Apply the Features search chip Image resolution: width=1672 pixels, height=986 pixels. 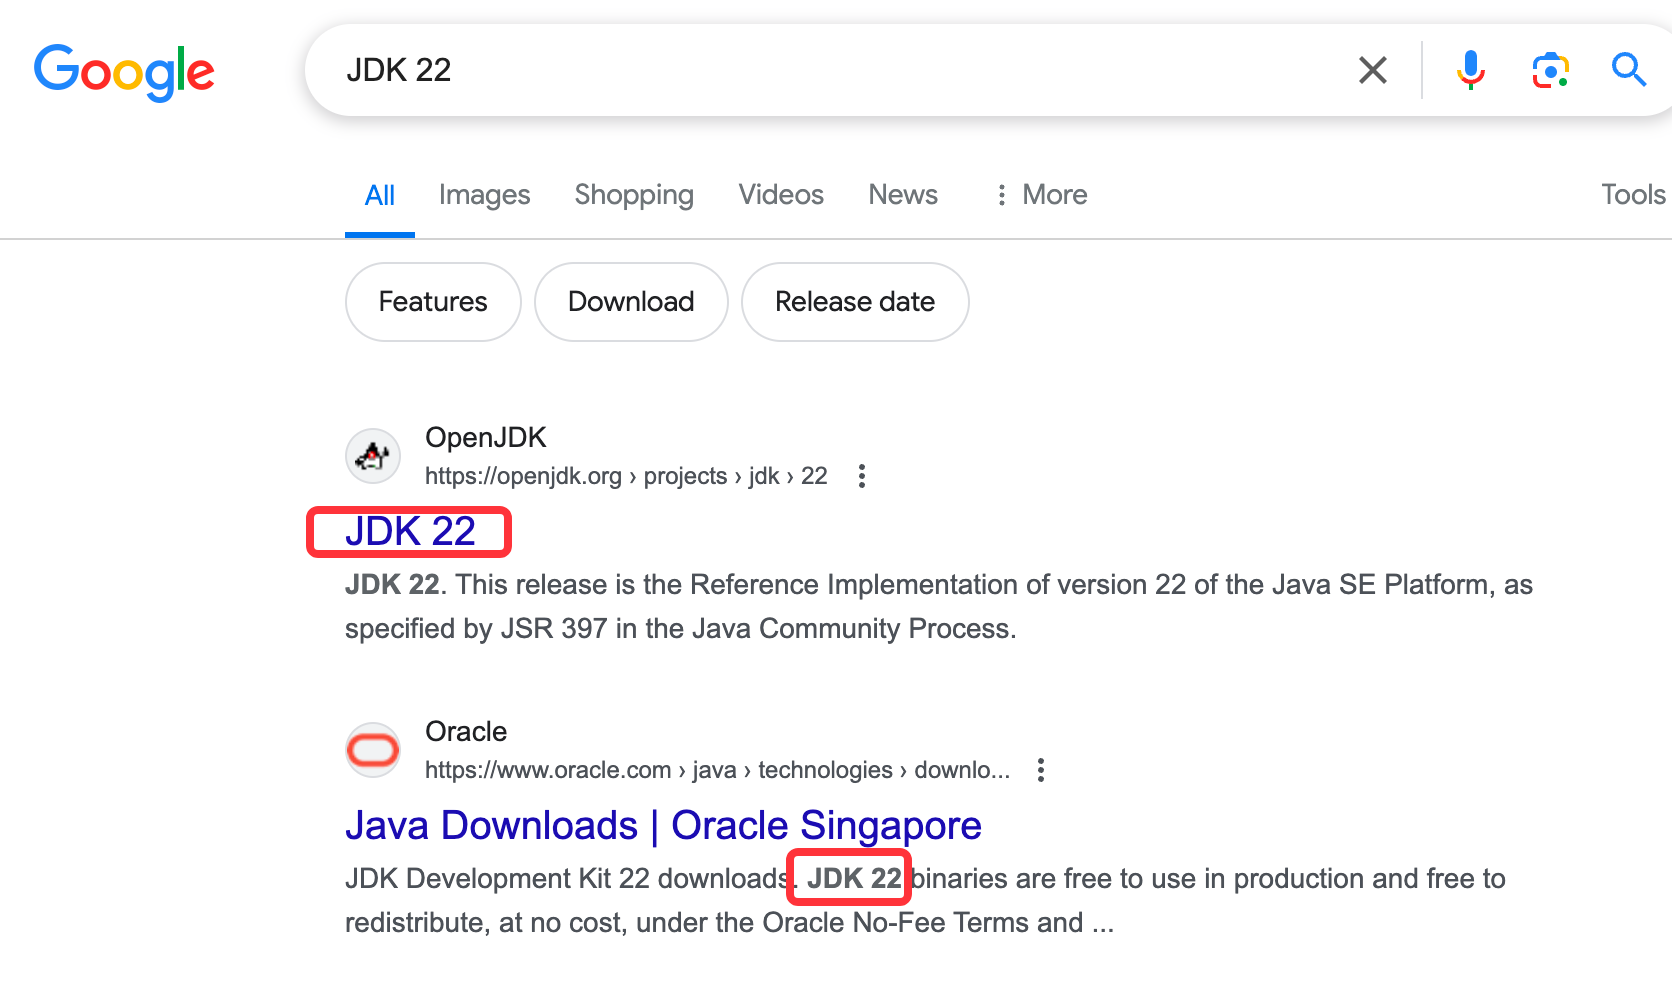coord(433,302)
